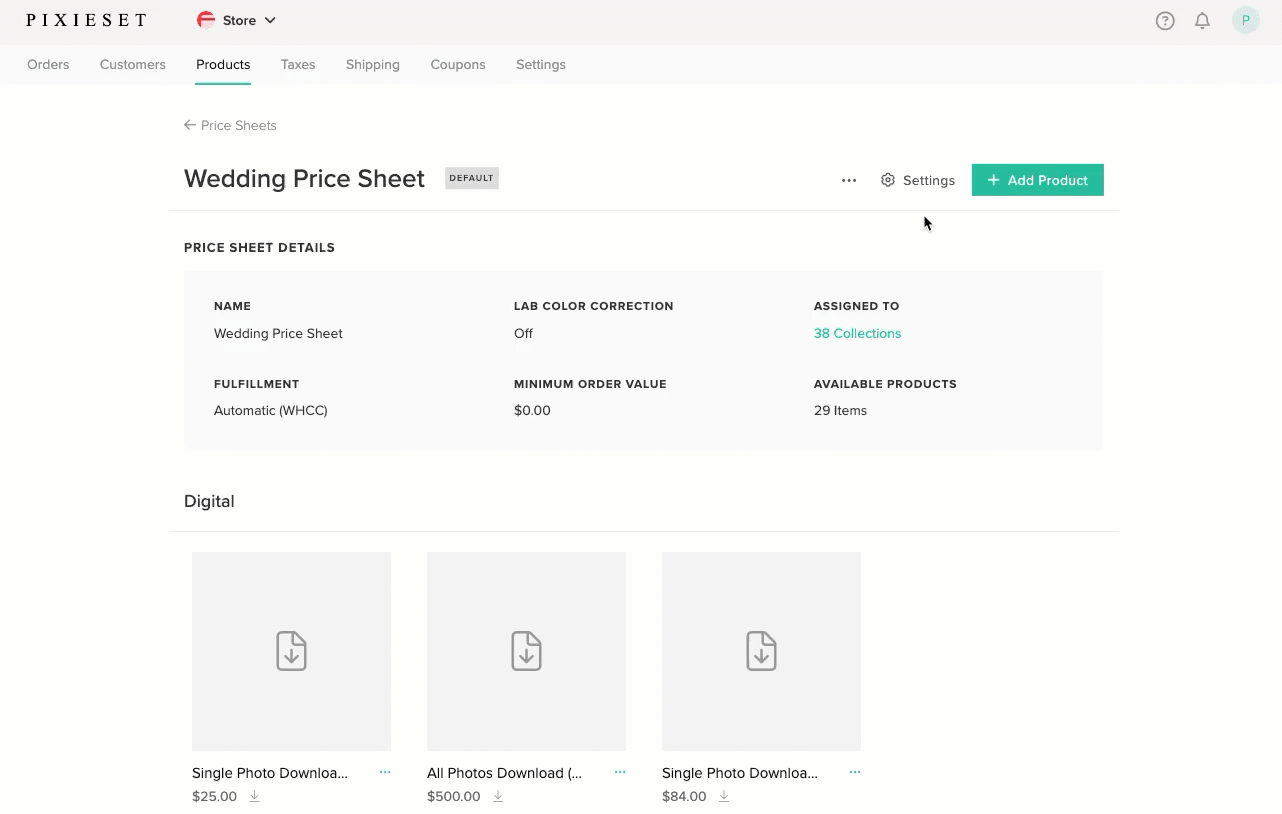This screenshot has width=1282, height=814.
Task: Go to the Orders tab
Action: pos(48,64)
